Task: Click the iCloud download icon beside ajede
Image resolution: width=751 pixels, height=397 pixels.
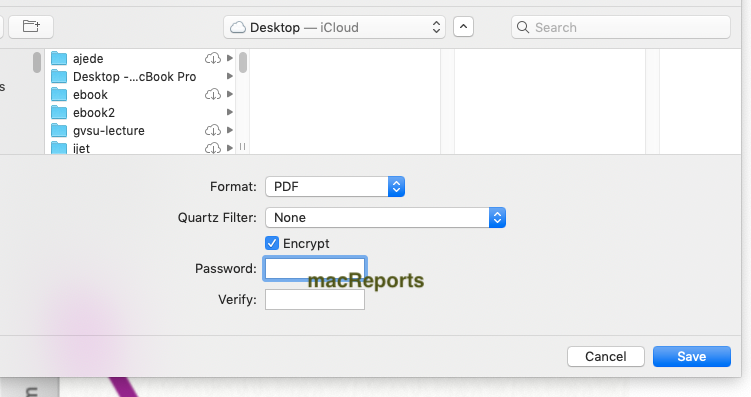Action: pos(213,58)
